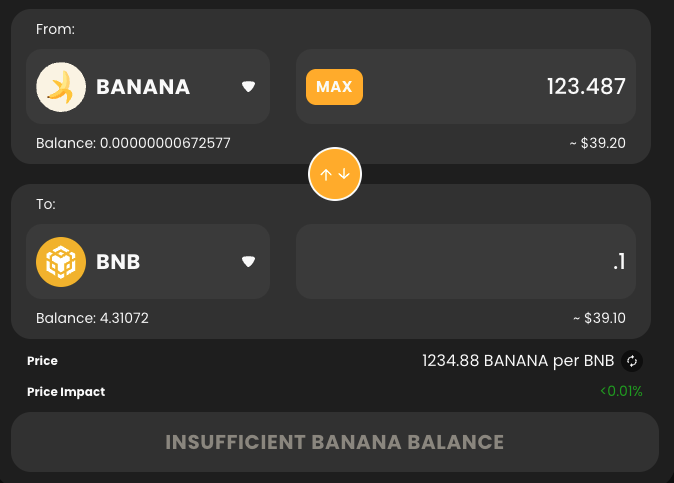Click the ~ $39.20 value estimate
The height and width of the screenshot is (483, 674).
pyautogui.click(x=597, y=143)
